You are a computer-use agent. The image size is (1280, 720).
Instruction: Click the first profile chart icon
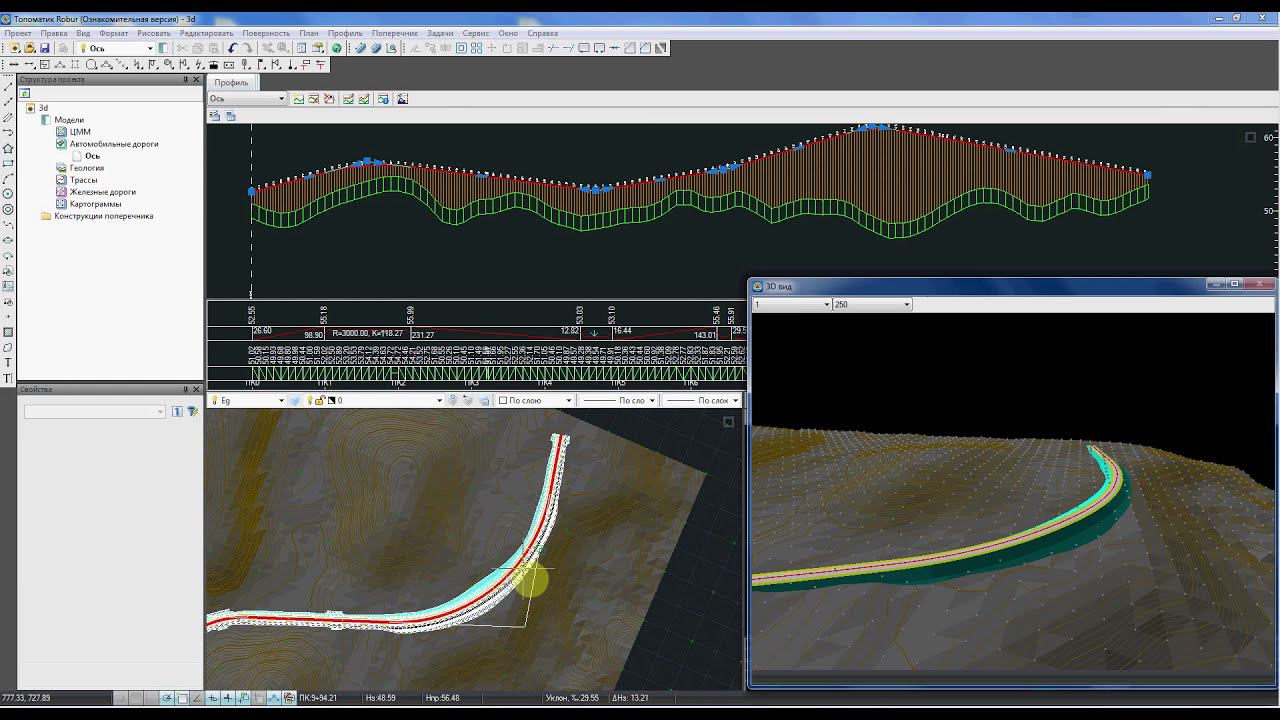click(298, 99)
